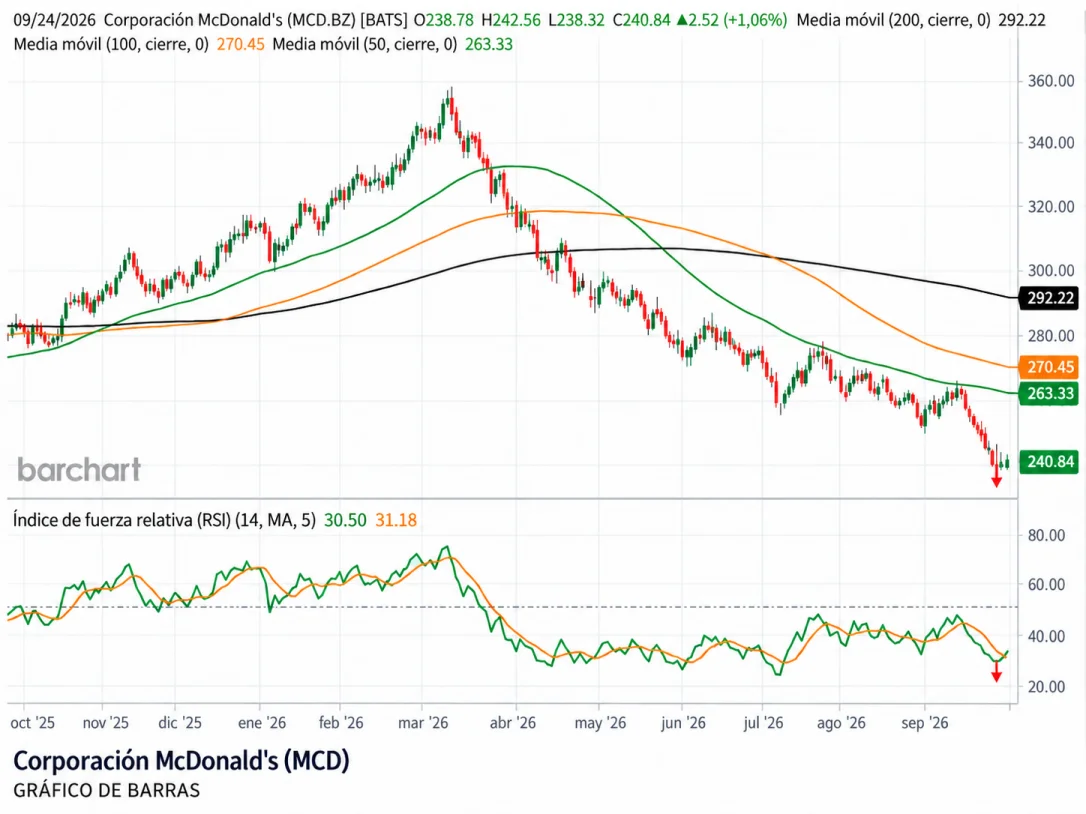Viewport: 1086px width, 814px height.
Task: Click the subtitle GRÁFICO DE BARRAS
Action: [107, 790]
